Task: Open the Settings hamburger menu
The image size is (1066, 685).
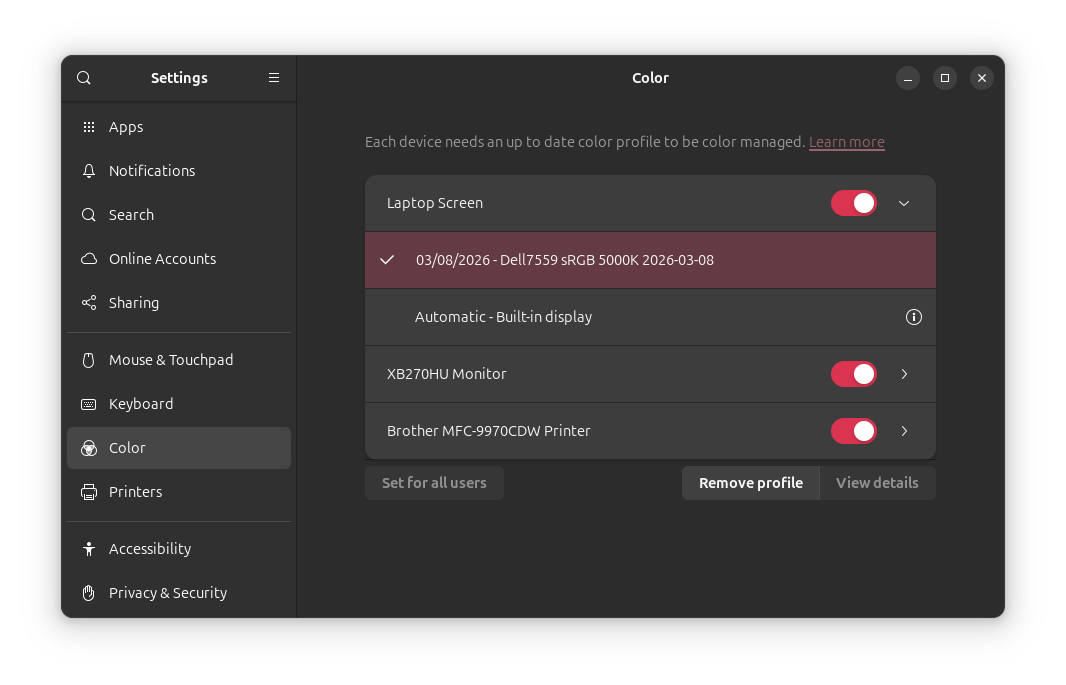Action: [x=274, y=78]
